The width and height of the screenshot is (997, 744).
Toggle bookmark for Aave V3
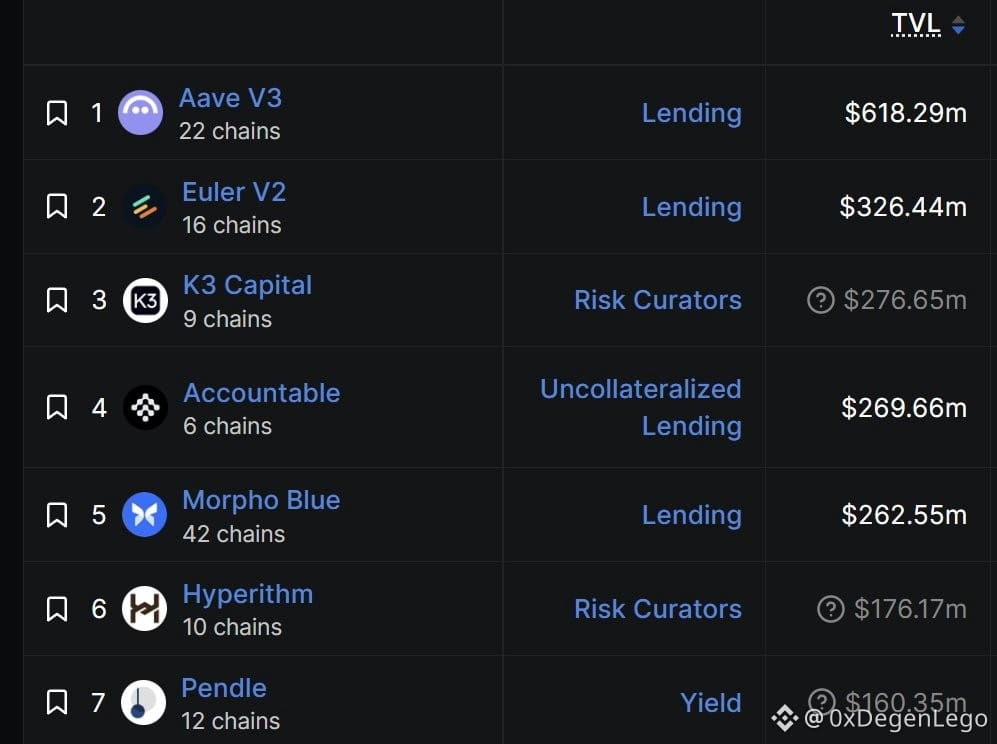57,113
